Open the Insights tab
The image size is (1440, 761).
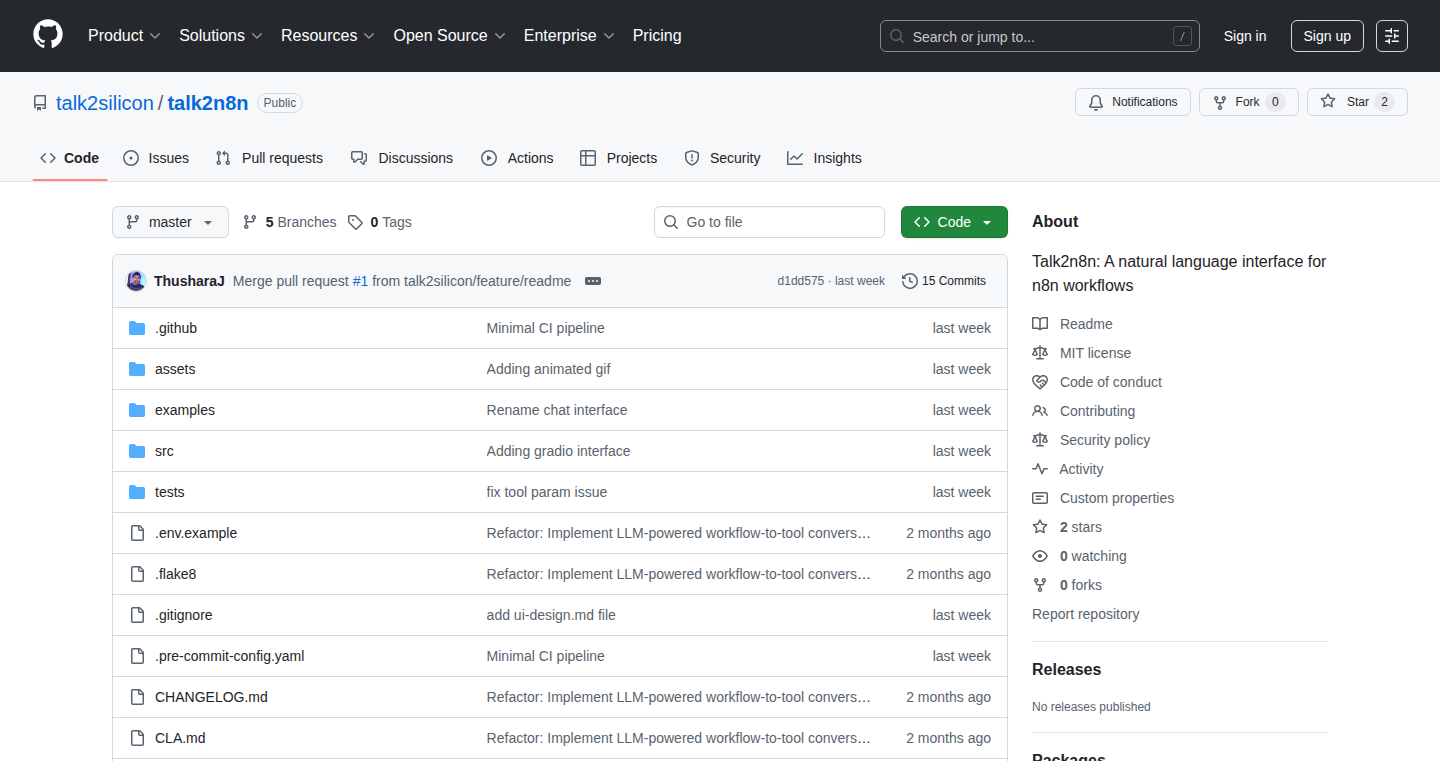click(x=824, y=158)
